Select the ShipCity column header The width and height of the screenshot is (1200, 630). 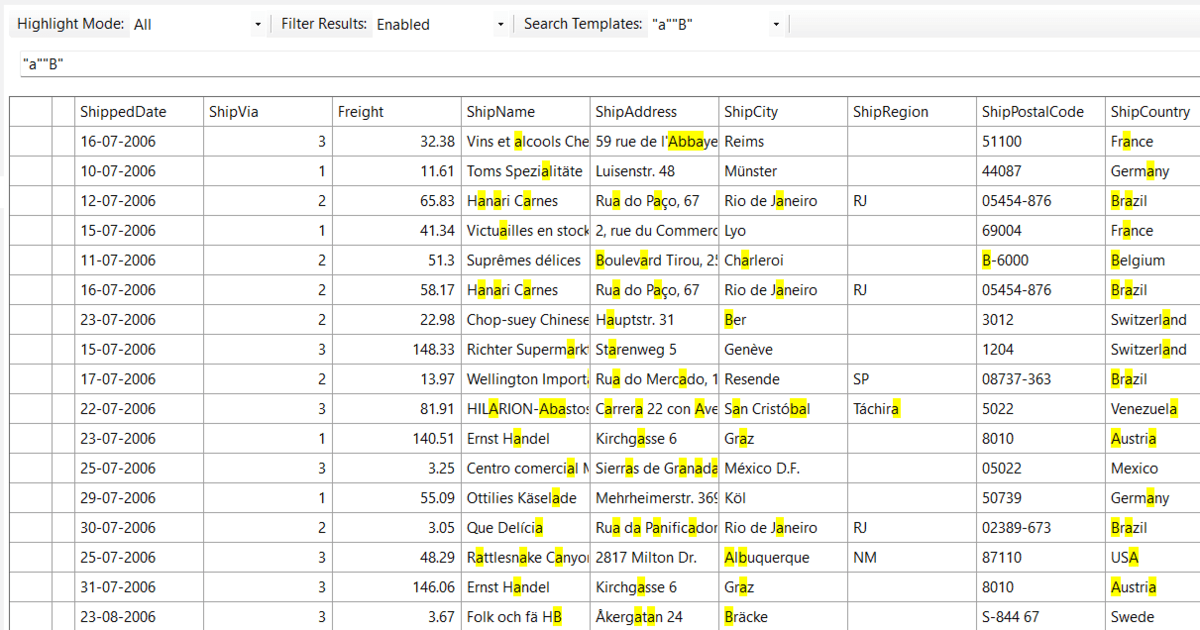780,111
